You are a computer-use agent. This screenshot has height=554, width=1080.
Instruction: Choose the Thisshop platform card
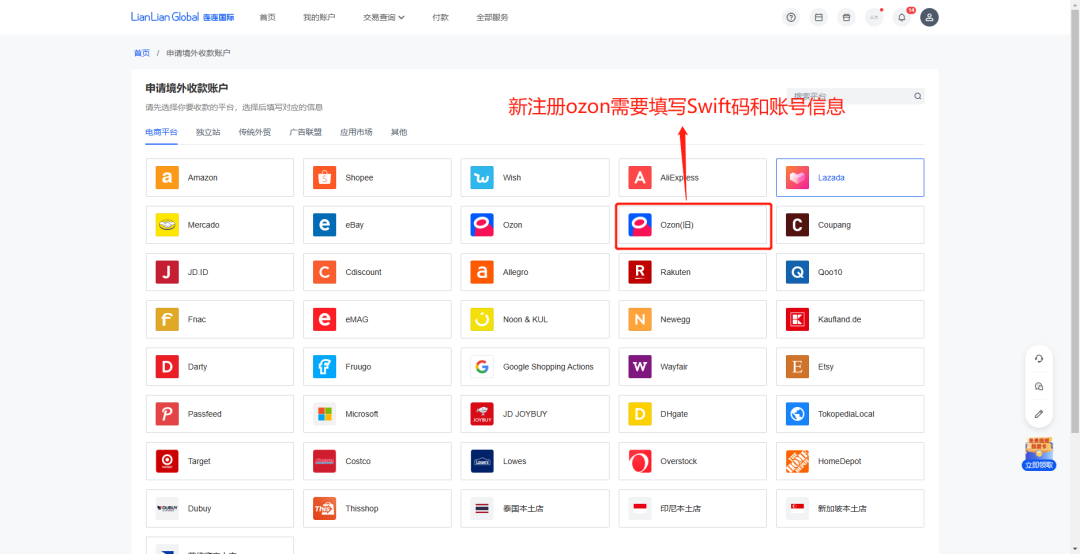pyautogui.click(x=377, y=509)
